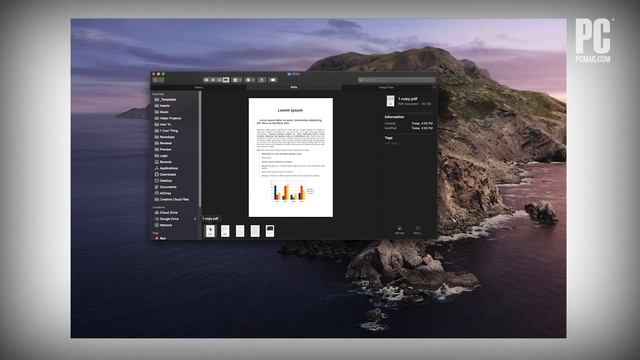
Task: Click the sidebar scrollbar
Action: point(200,149)
